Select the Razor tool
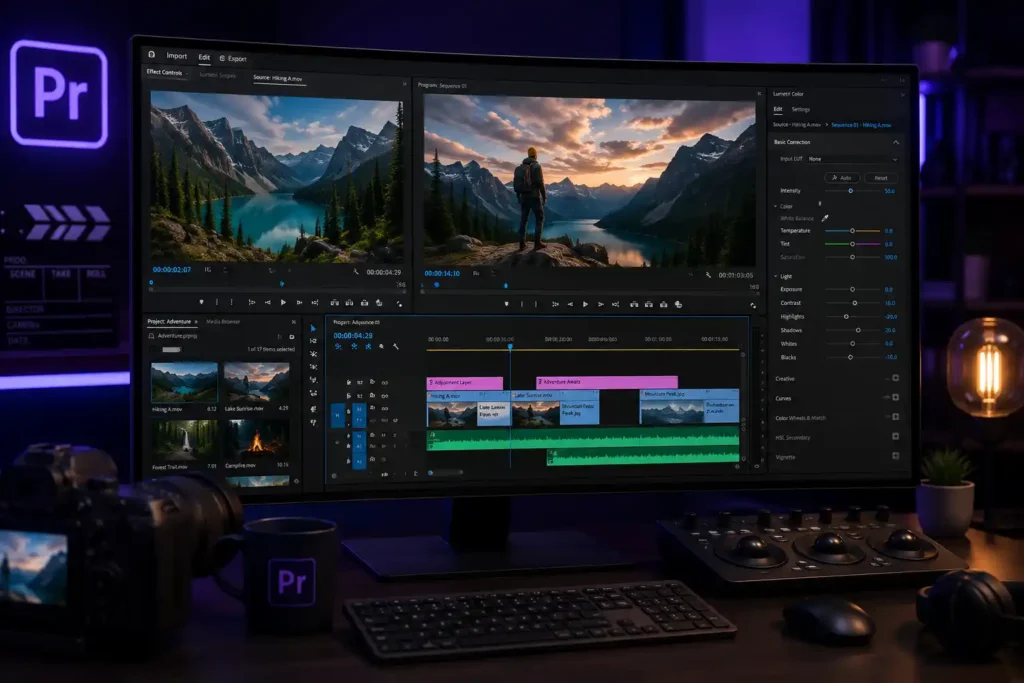 [313, 367]
